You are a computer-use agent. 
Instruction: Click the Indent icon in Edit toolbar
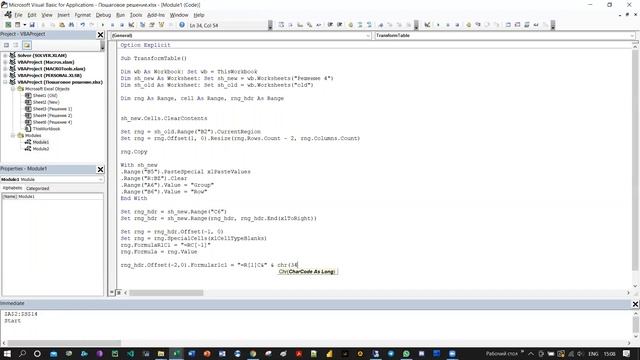tap(330, 25)
